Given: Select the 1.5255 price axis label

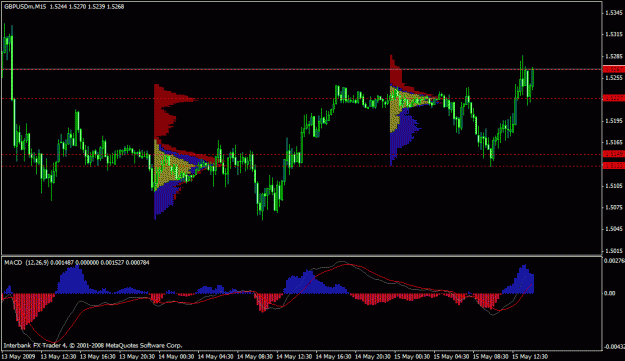Looking at the screenshot, I should [614, 78].
